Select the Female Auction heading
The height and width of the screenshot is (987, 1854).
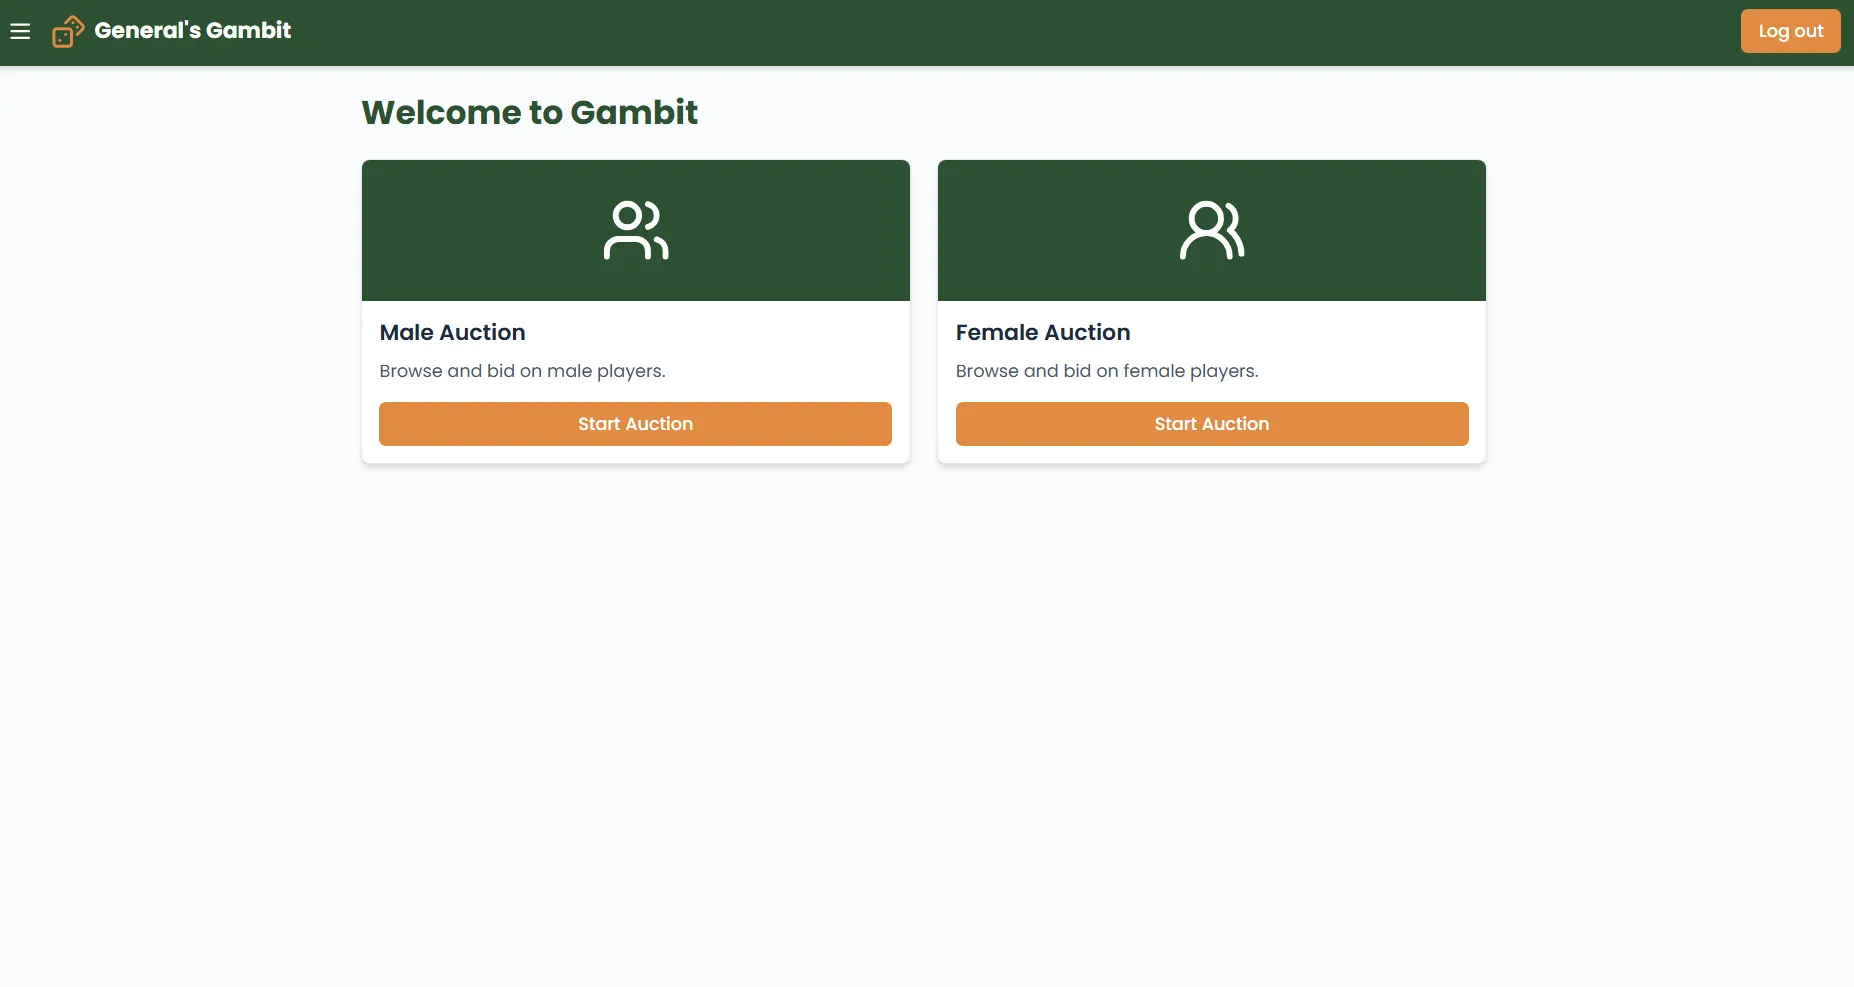[1042, 332]
